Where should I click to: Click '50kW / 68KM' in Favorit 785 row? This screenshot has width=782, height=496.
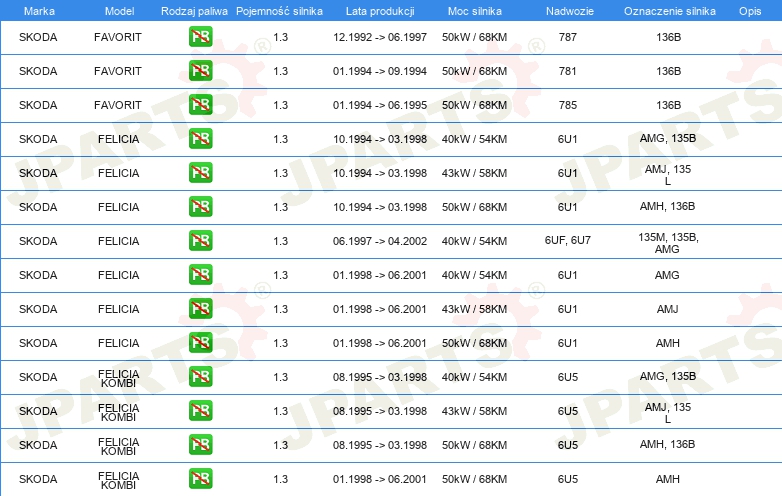474,105
